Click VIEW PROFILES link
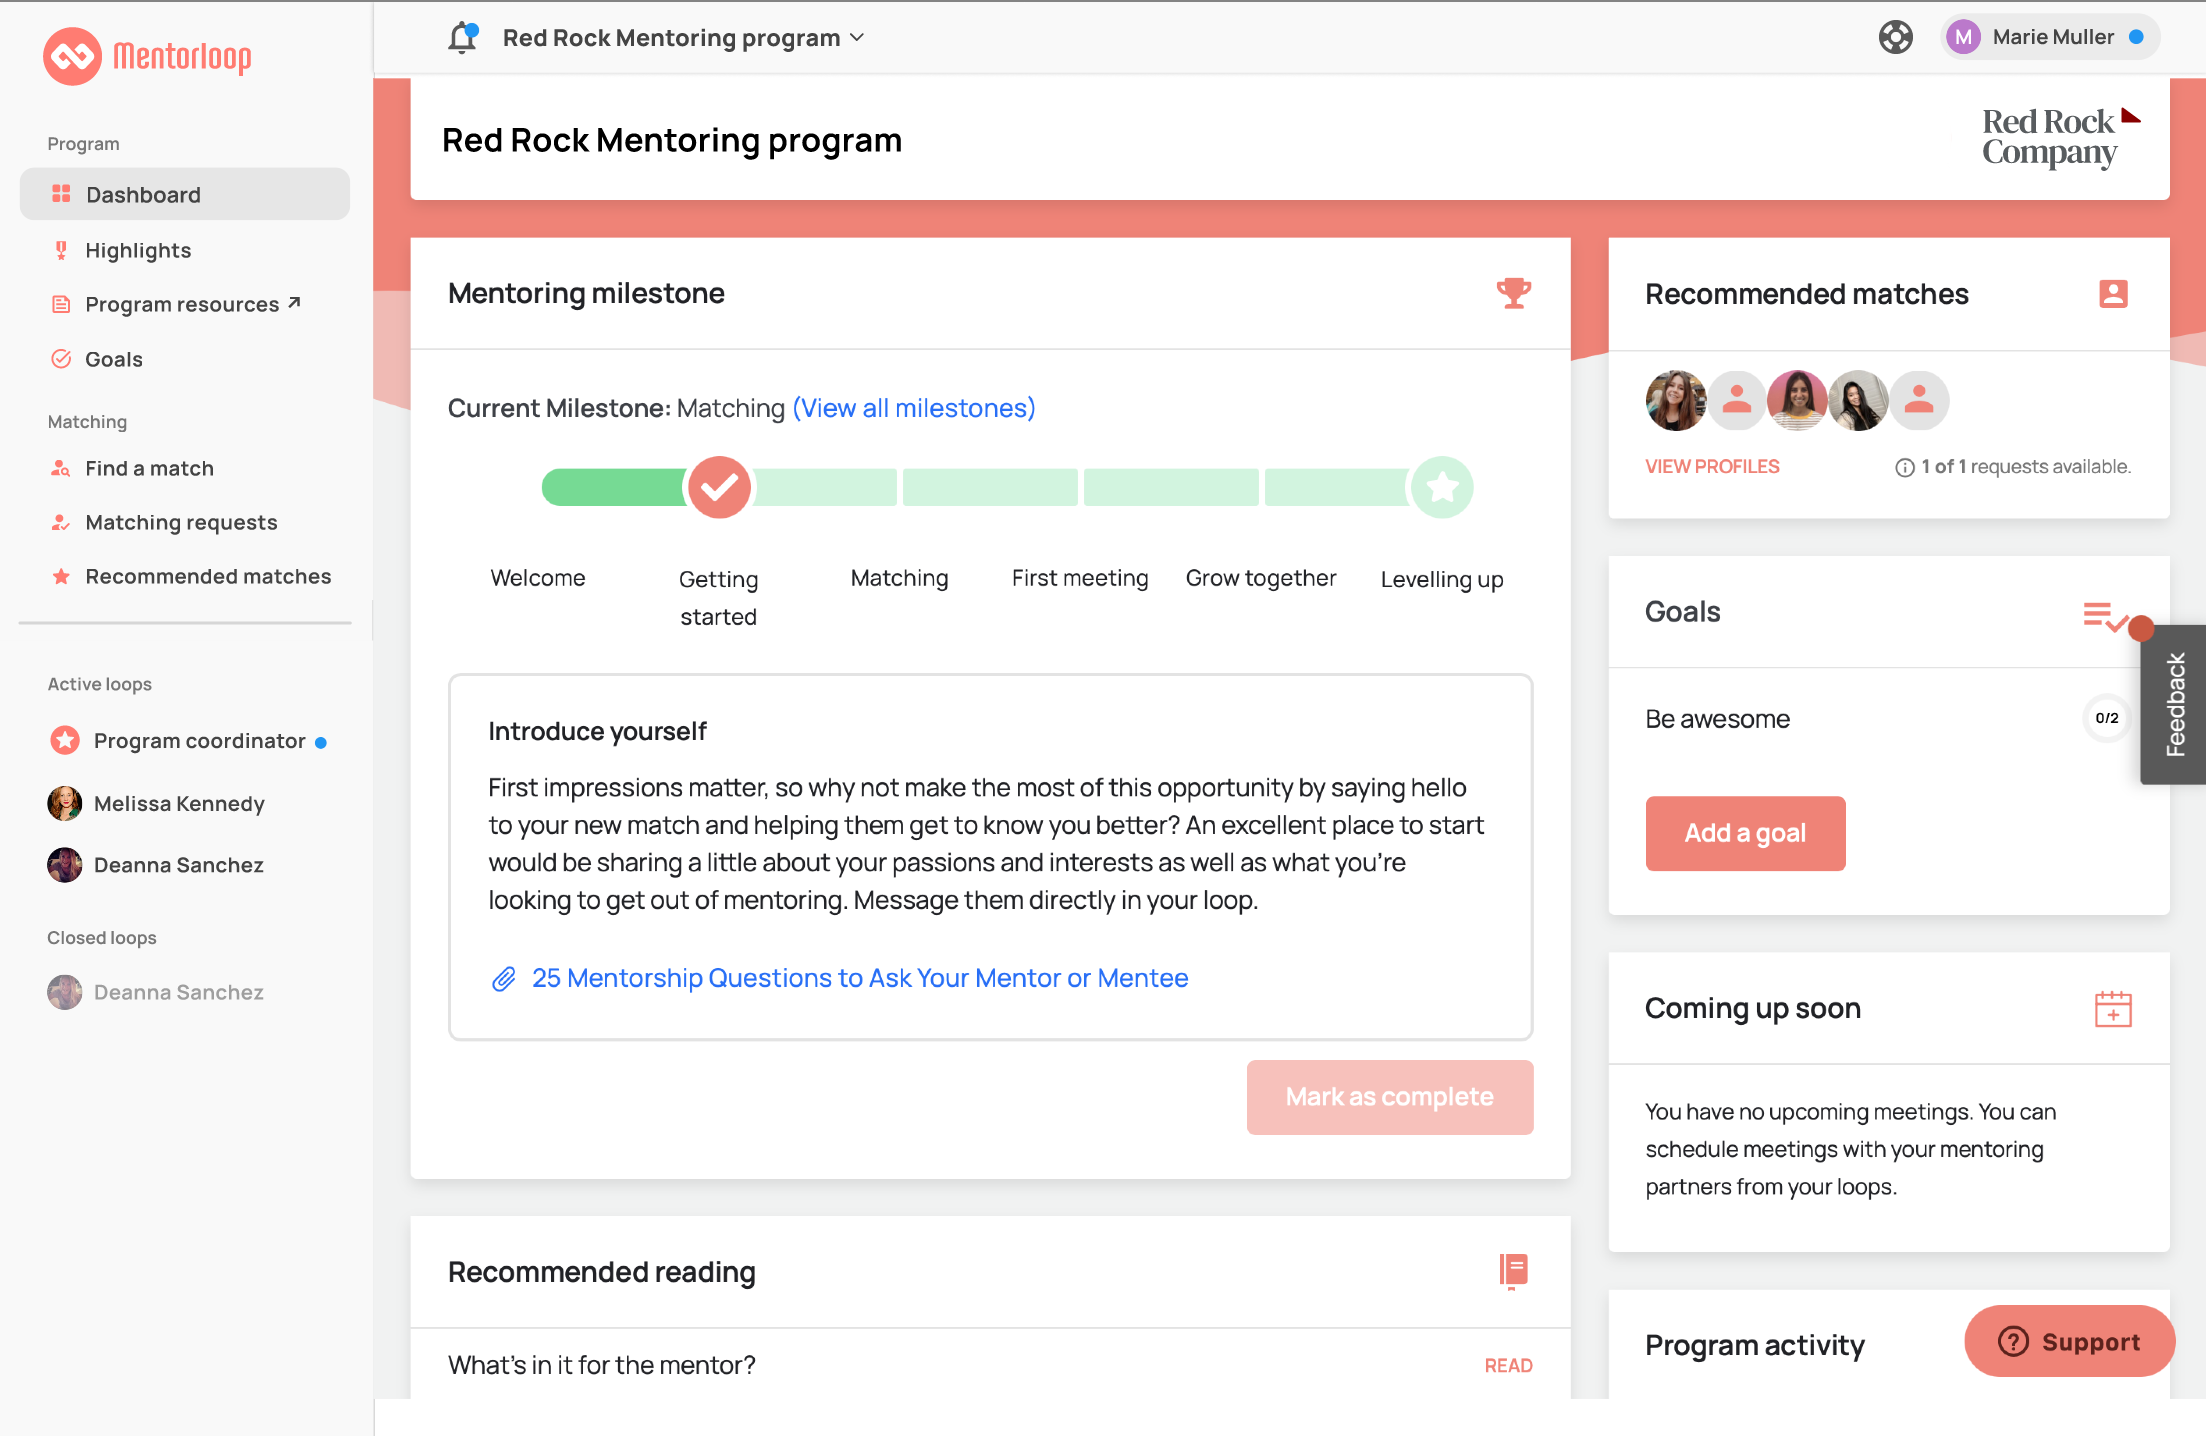 [x=1712, y=467]
